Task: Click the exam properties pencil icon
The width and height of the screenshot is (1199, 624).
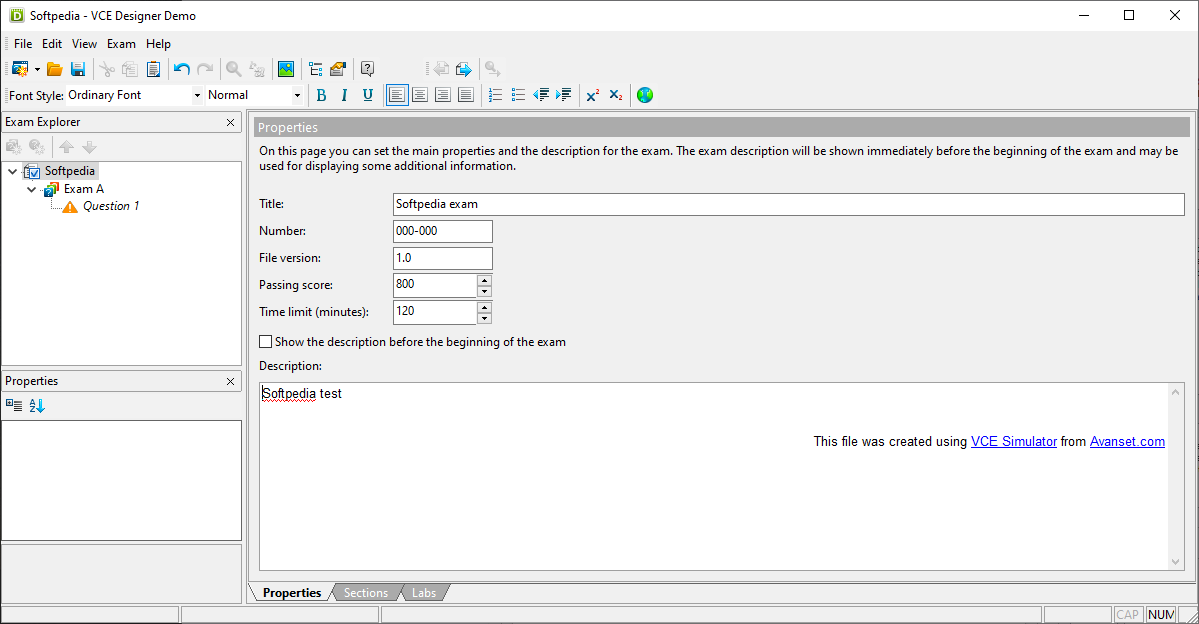Action: tap(338, 70)
